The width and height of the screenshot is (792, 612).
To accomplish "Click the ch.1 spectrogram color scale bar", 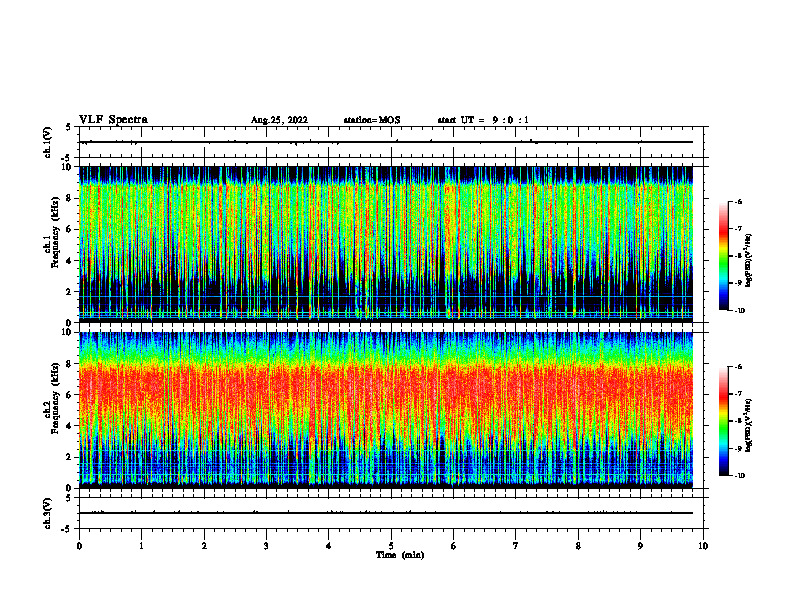I will tap(723, 256).
